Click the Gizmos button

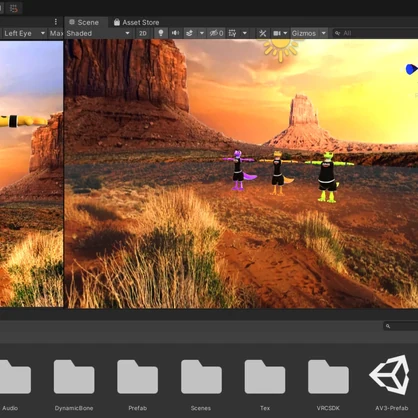[304, 33]
